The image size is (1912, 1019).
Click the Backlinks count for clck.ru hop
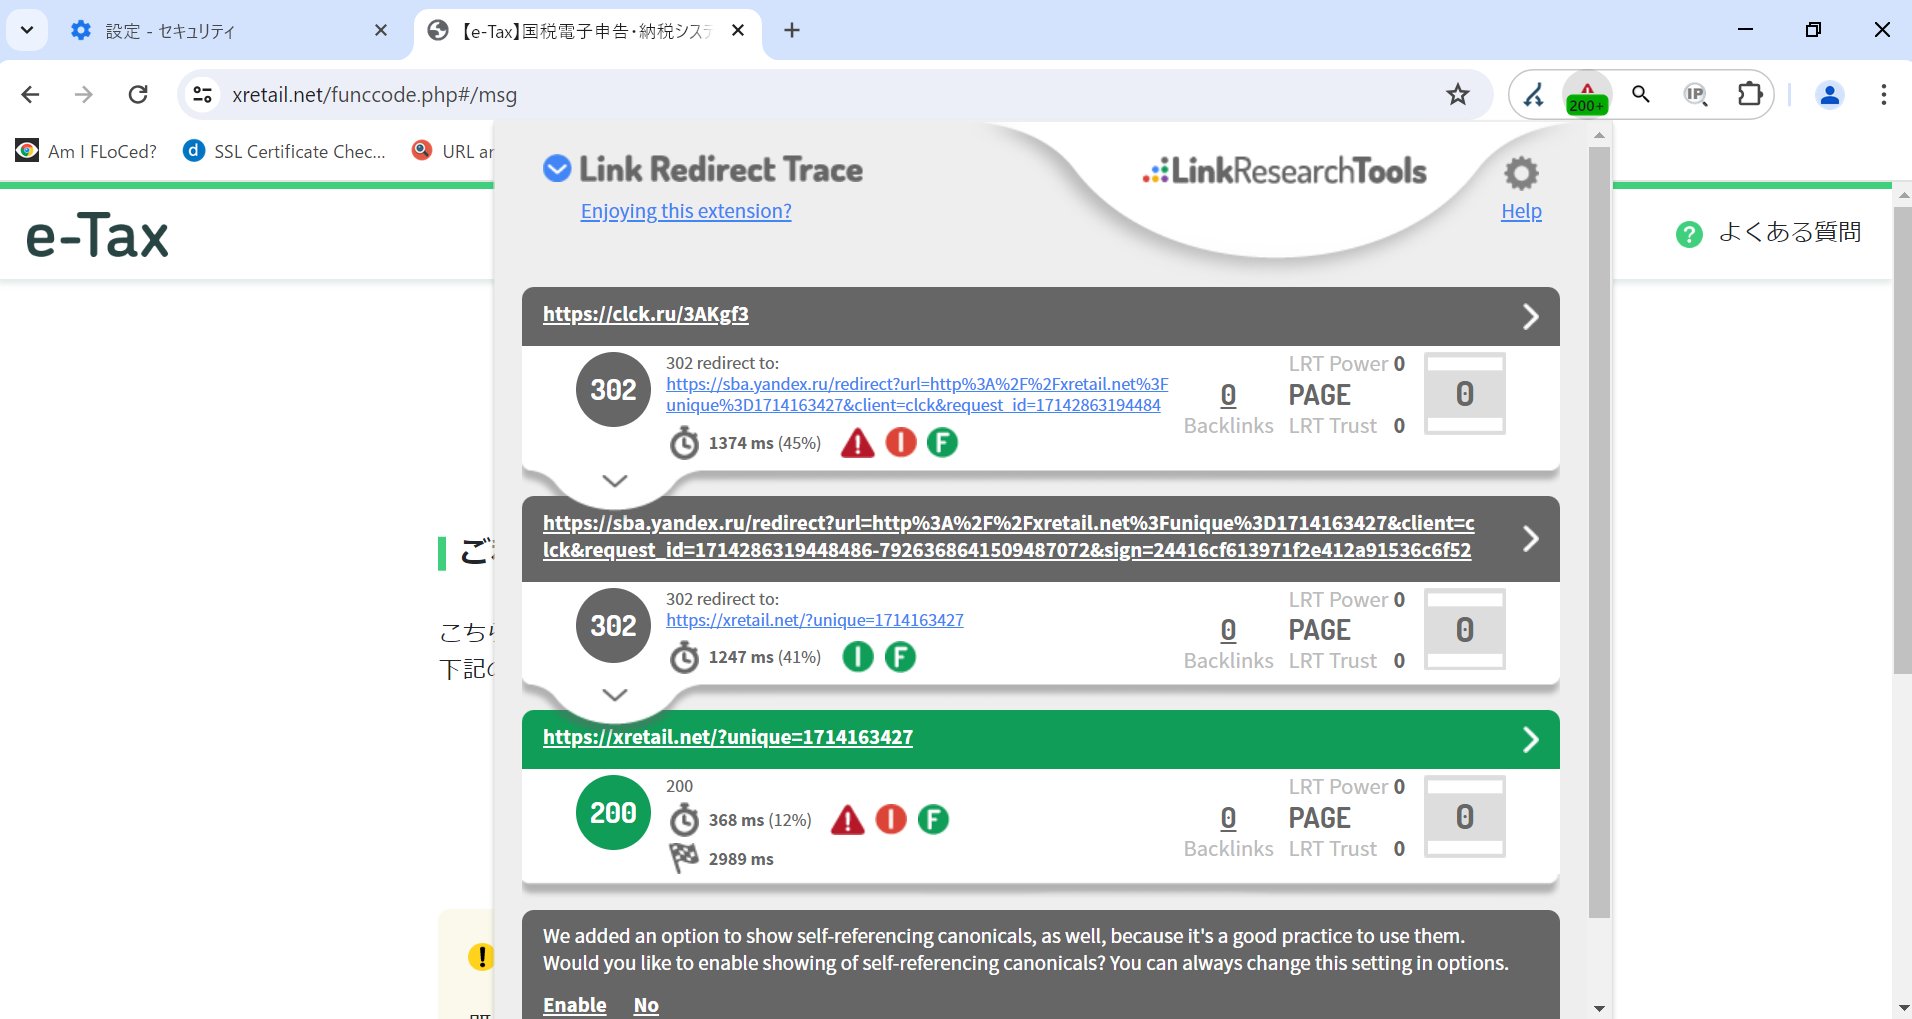click(1228, 396)
